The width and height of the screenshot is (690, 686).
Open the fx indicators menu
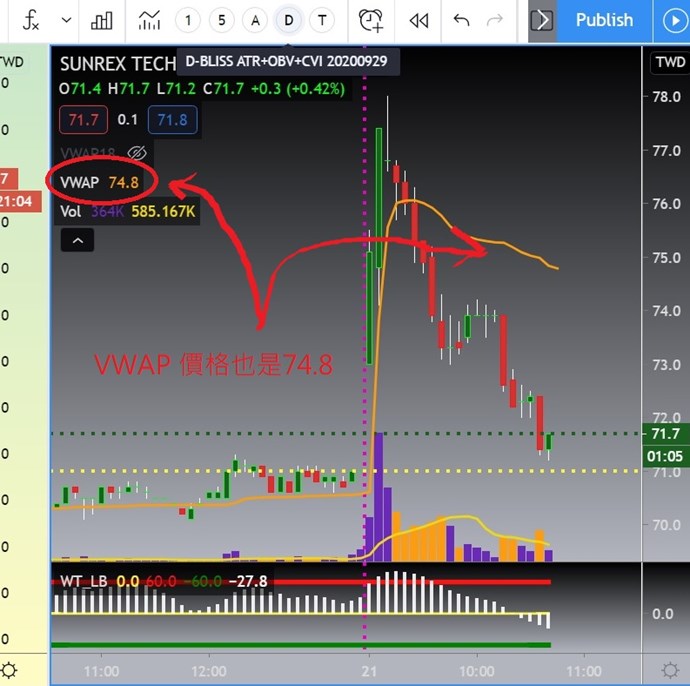(31, 20)
